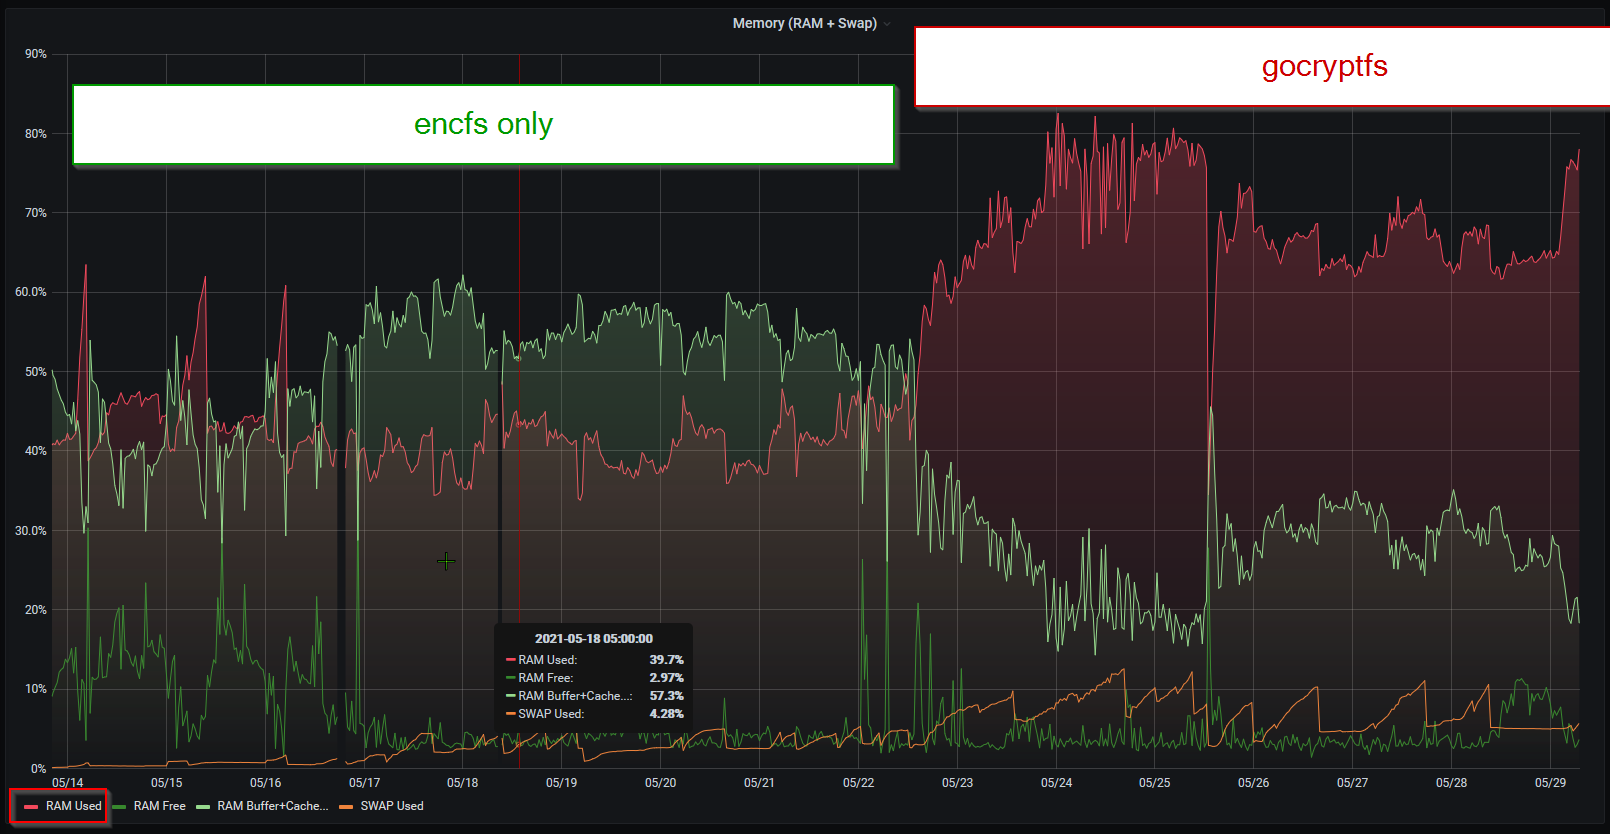Click the 30.0% y-axis label
Viewport: 1610px width, 834px height.
pos(31,531)
